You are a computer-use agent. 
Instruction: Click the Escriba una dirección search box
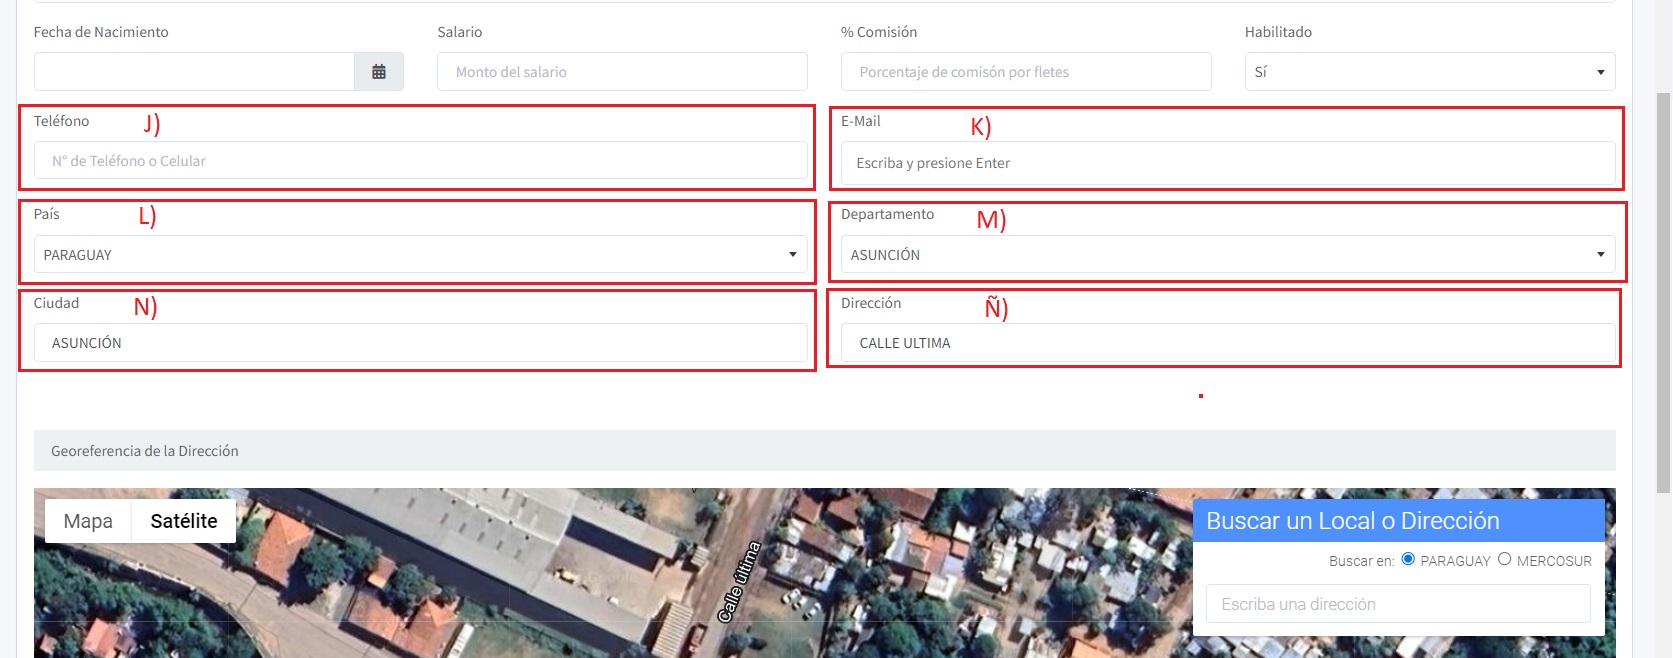(1397, 604)
